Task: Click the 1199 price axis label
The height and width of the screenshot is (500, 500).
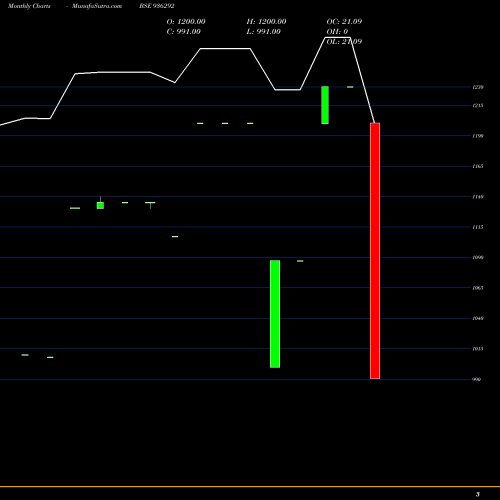Action: tap(478, 136)
